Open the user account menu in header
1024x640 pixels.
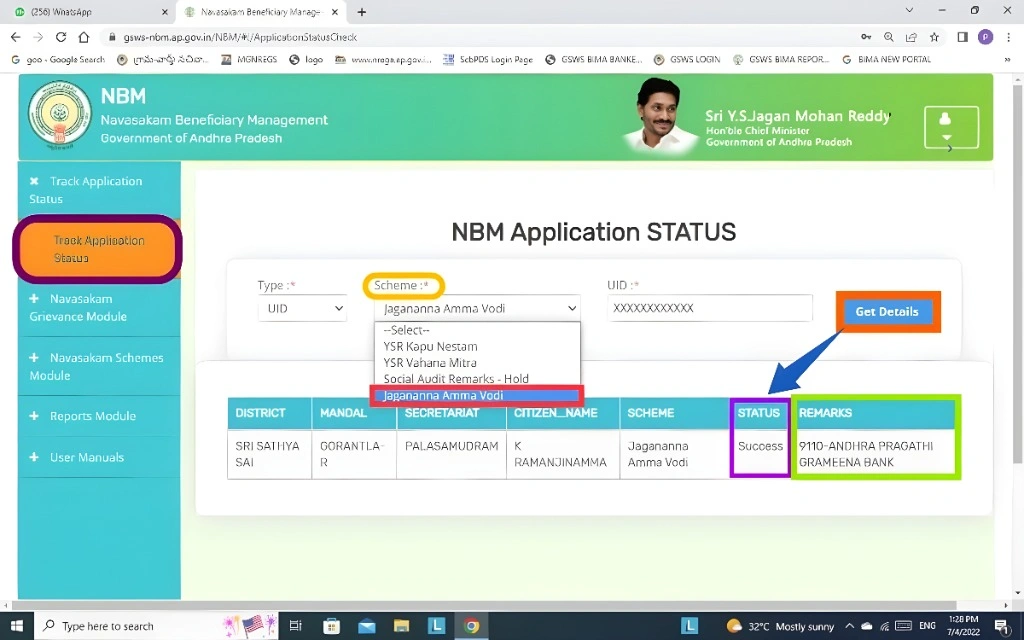click(951, 127)
